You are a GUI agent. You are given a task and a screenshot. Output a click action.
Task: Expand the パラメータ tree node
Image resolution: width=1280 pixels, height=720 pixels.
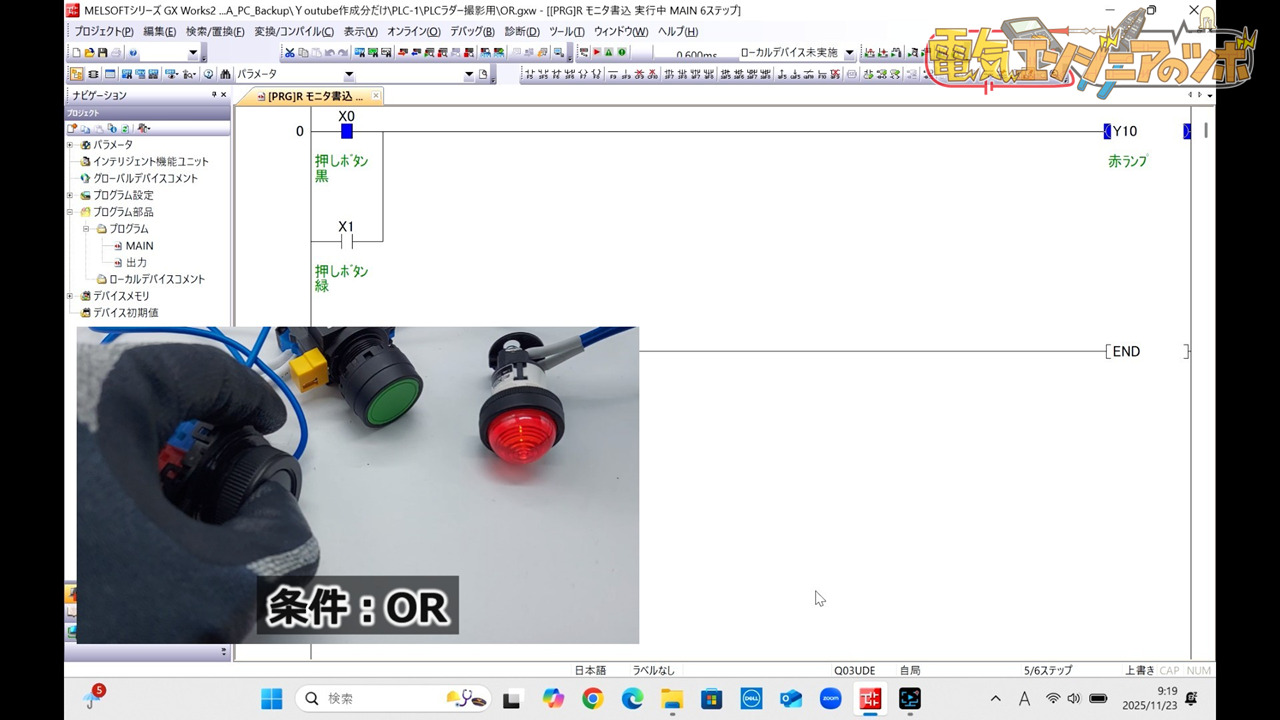pyautogui.click(x=70, y=145)
